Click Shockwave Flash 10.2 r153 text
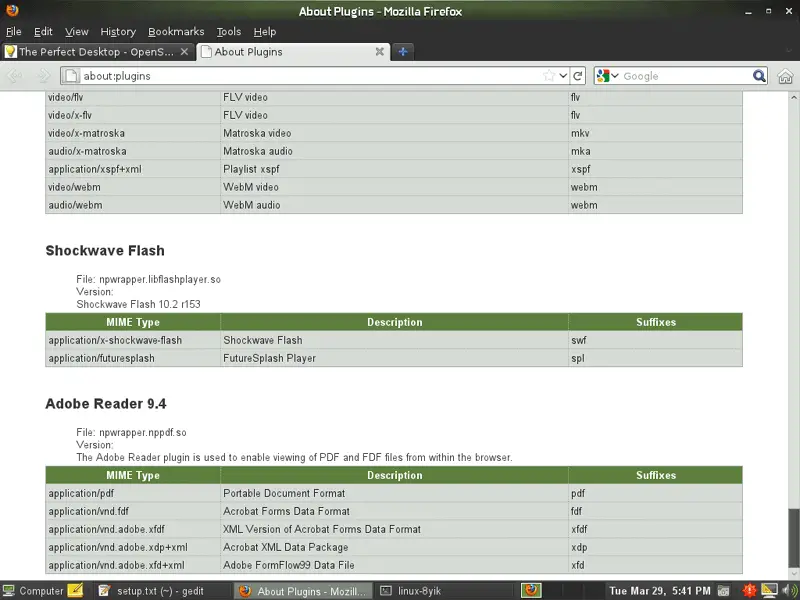The image size is (800, 600). pyautogui.click(x=138, y=304)
